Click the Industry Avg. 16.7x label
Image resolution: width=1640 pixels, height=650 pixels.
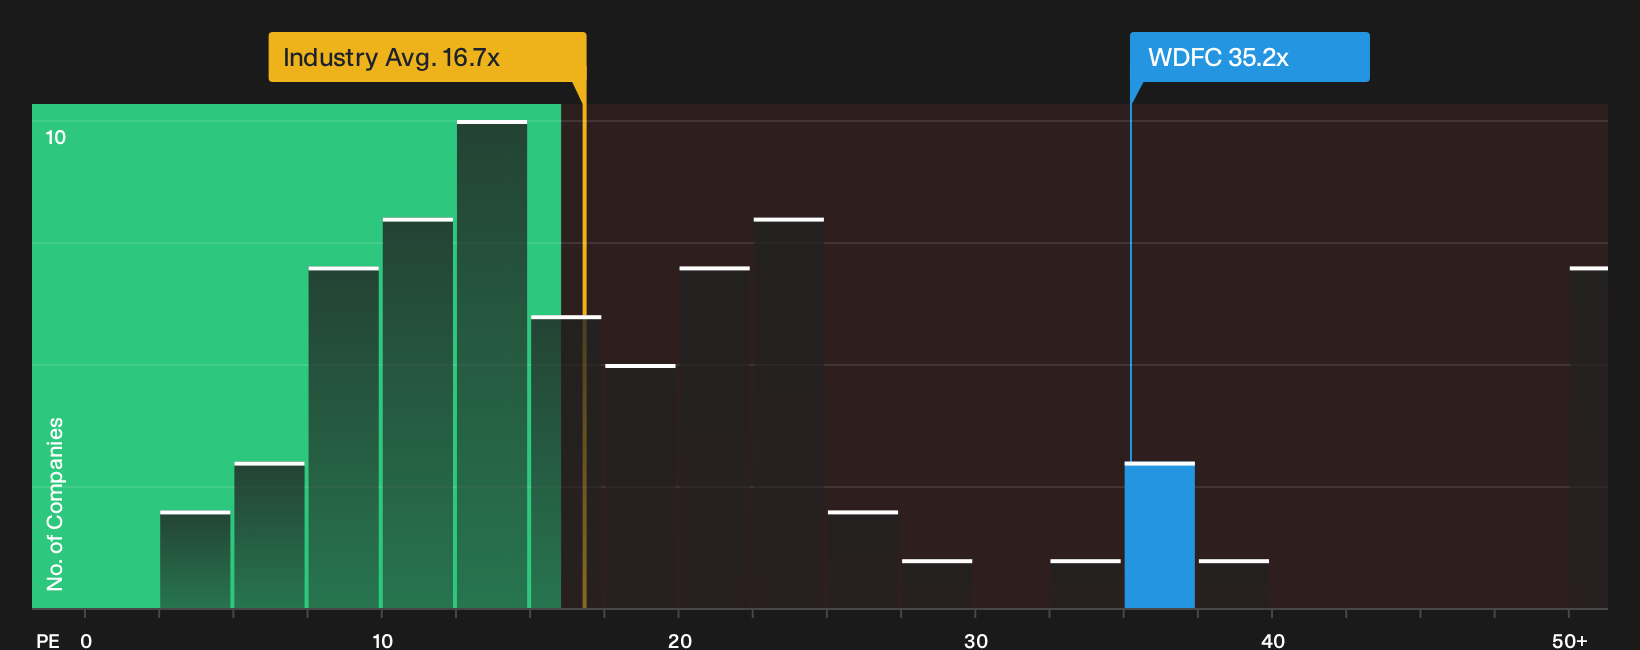tap(427, 57)
